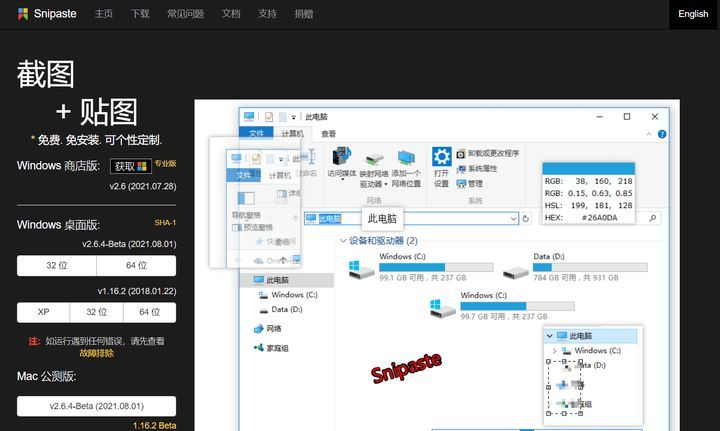720x431 pixels.
Task: Click the 获取 Windows store button
Action: coord(131,166)
